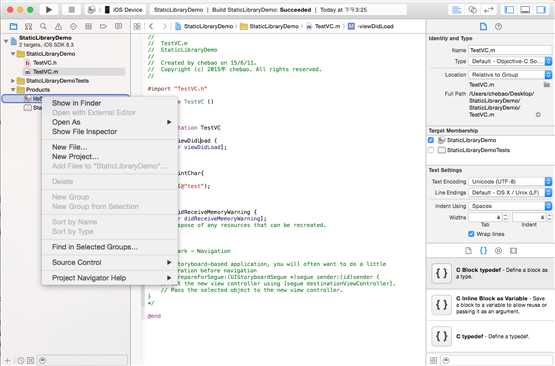The height and width of the screenshot is (366, 555).
Task: Show the media library
Action: point(514,251)
